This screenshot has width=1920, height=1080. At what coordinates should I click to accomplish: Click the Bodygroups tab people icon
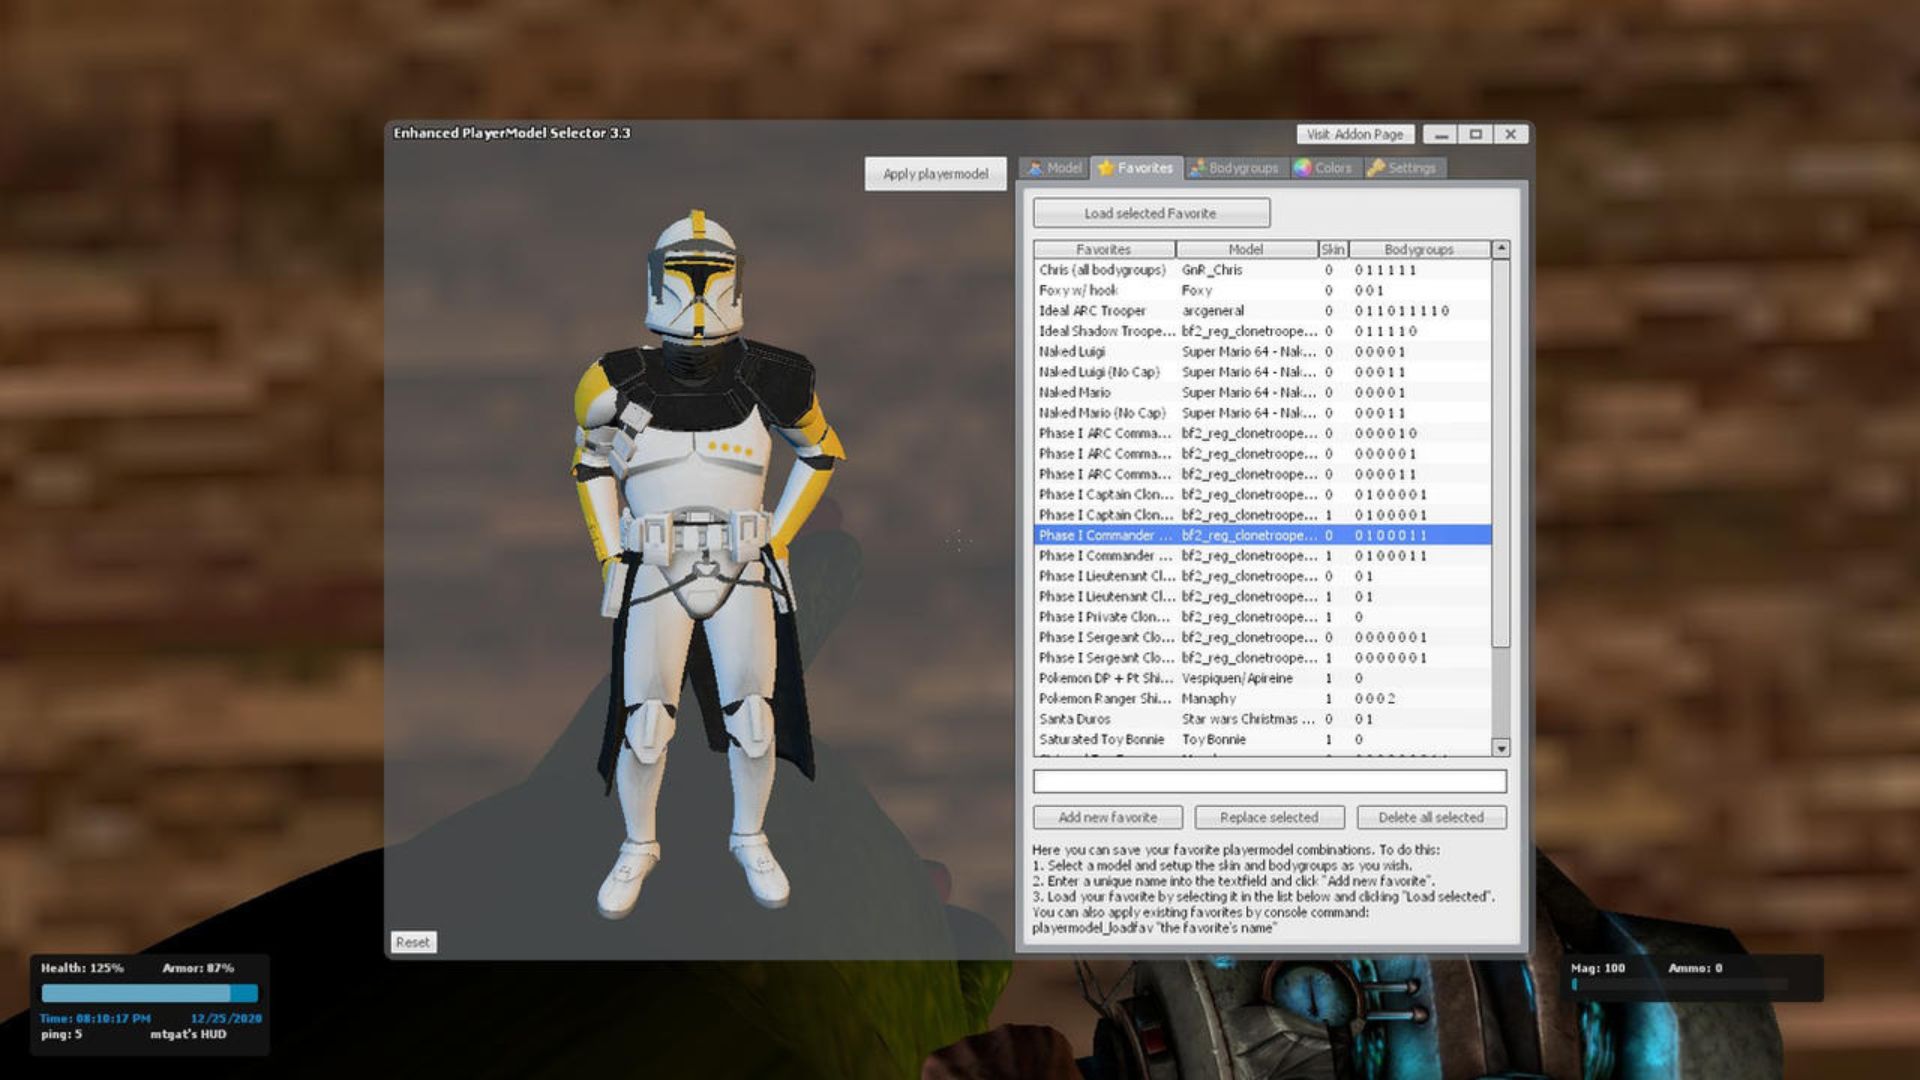1197,168
